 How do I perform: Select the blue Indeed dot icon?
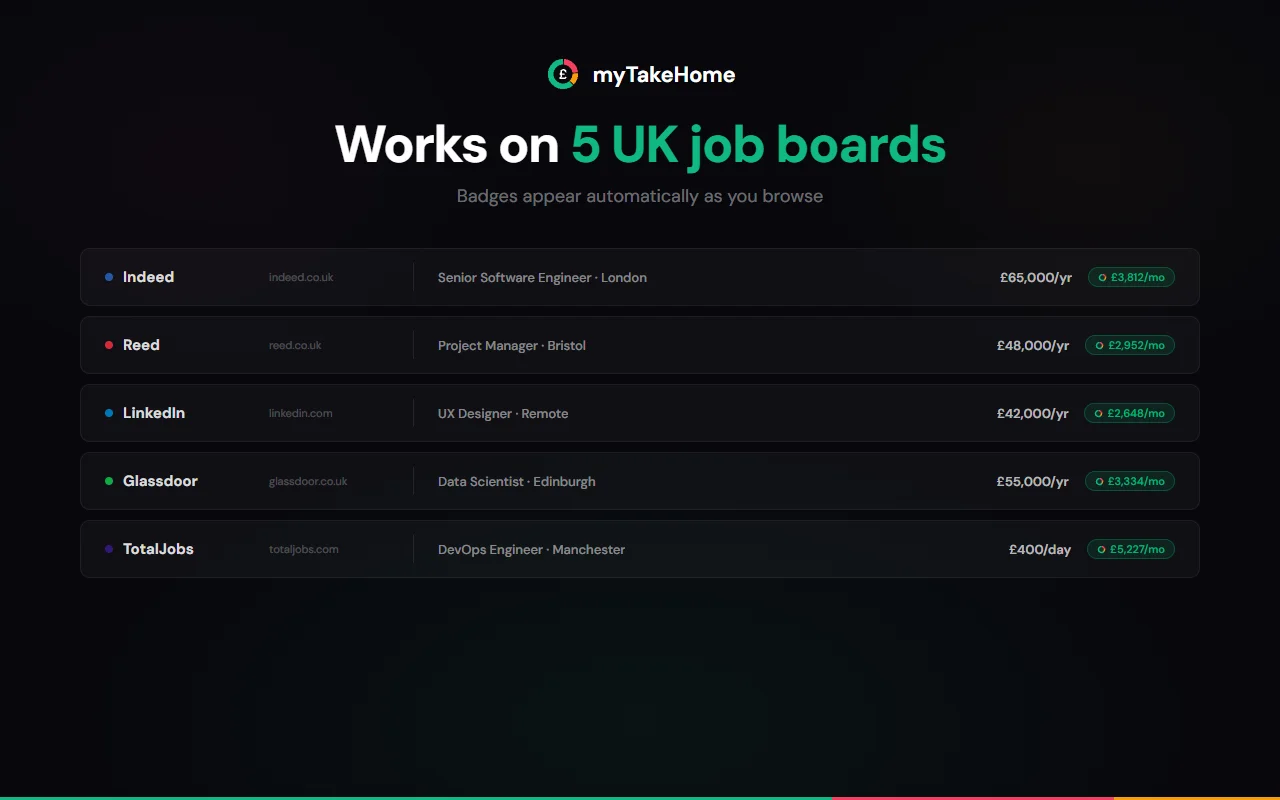(x=110, y=277)
